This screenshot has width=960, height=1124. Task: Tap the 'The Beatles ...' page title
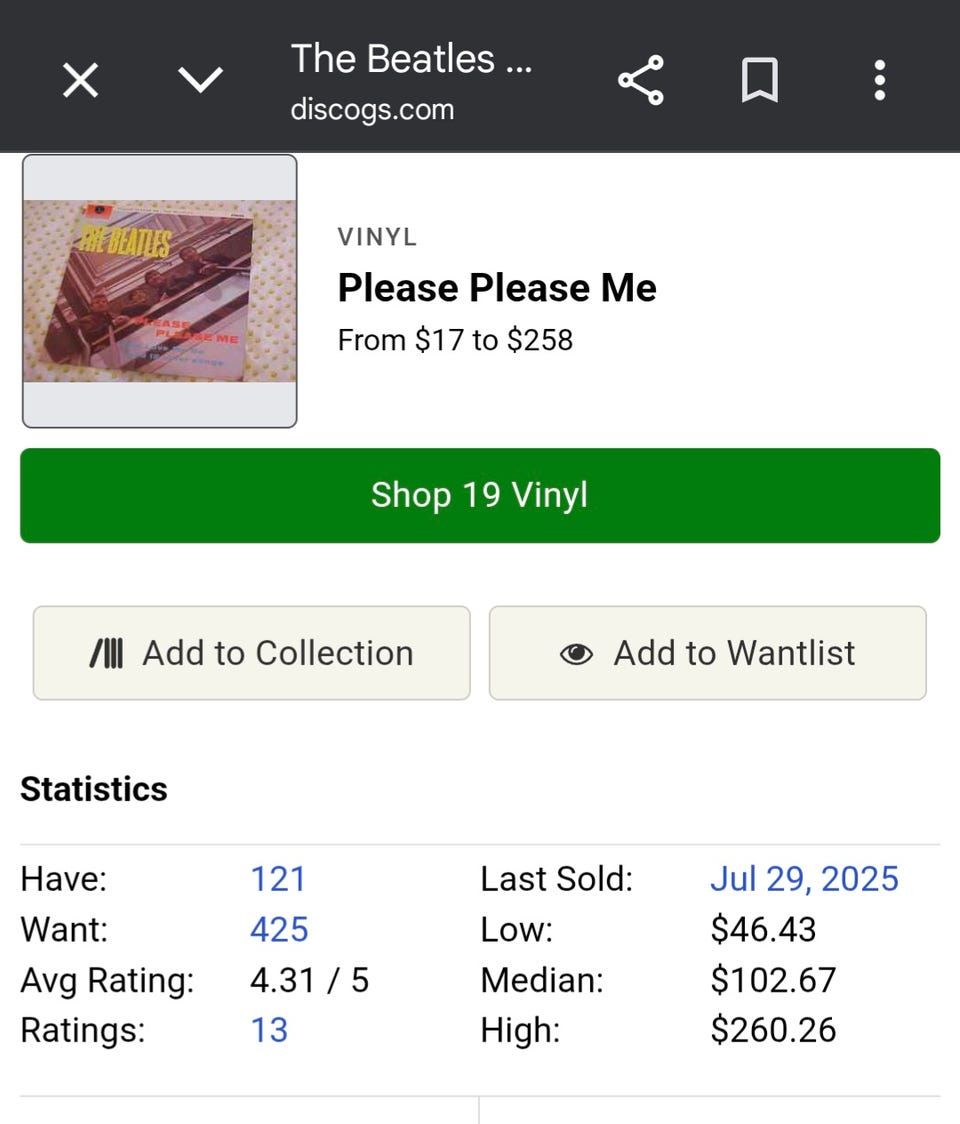(x=411, y=60)
